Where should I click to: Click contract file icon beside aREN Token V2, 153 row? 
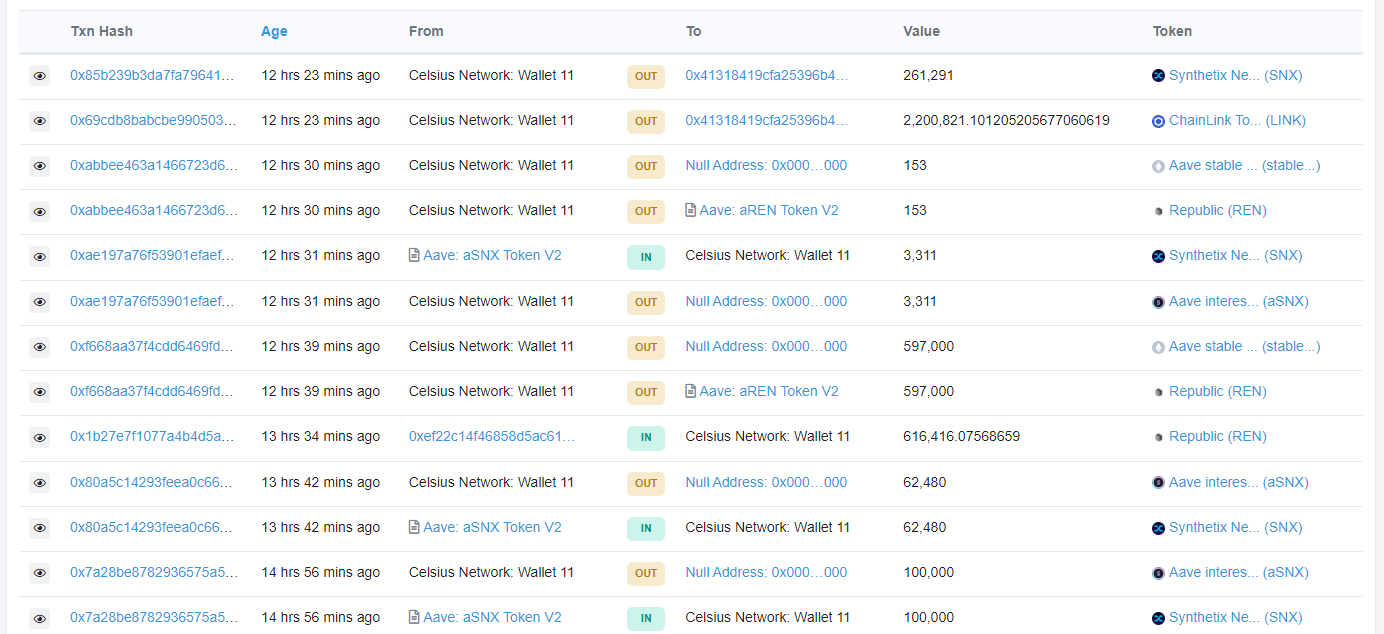point(691,210)
